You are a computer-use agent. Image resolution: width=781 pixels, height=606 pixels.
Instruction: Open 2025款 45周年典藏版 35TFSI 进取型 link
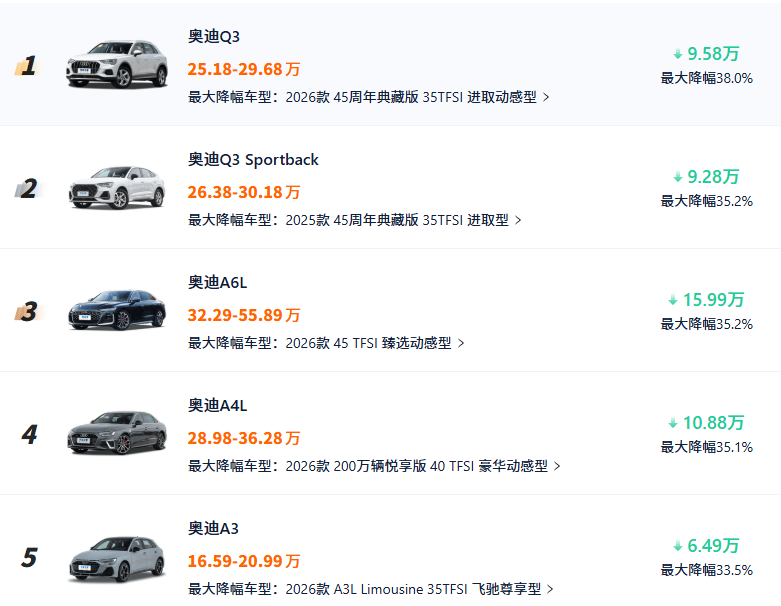(x=397, y=220)
